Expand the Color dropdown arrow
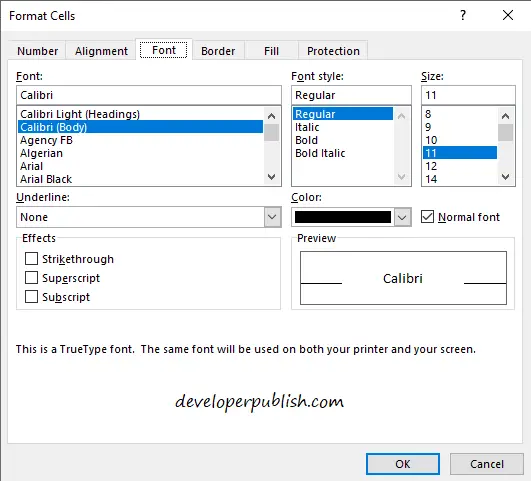 pyautogui.click(x=402, y=217)
